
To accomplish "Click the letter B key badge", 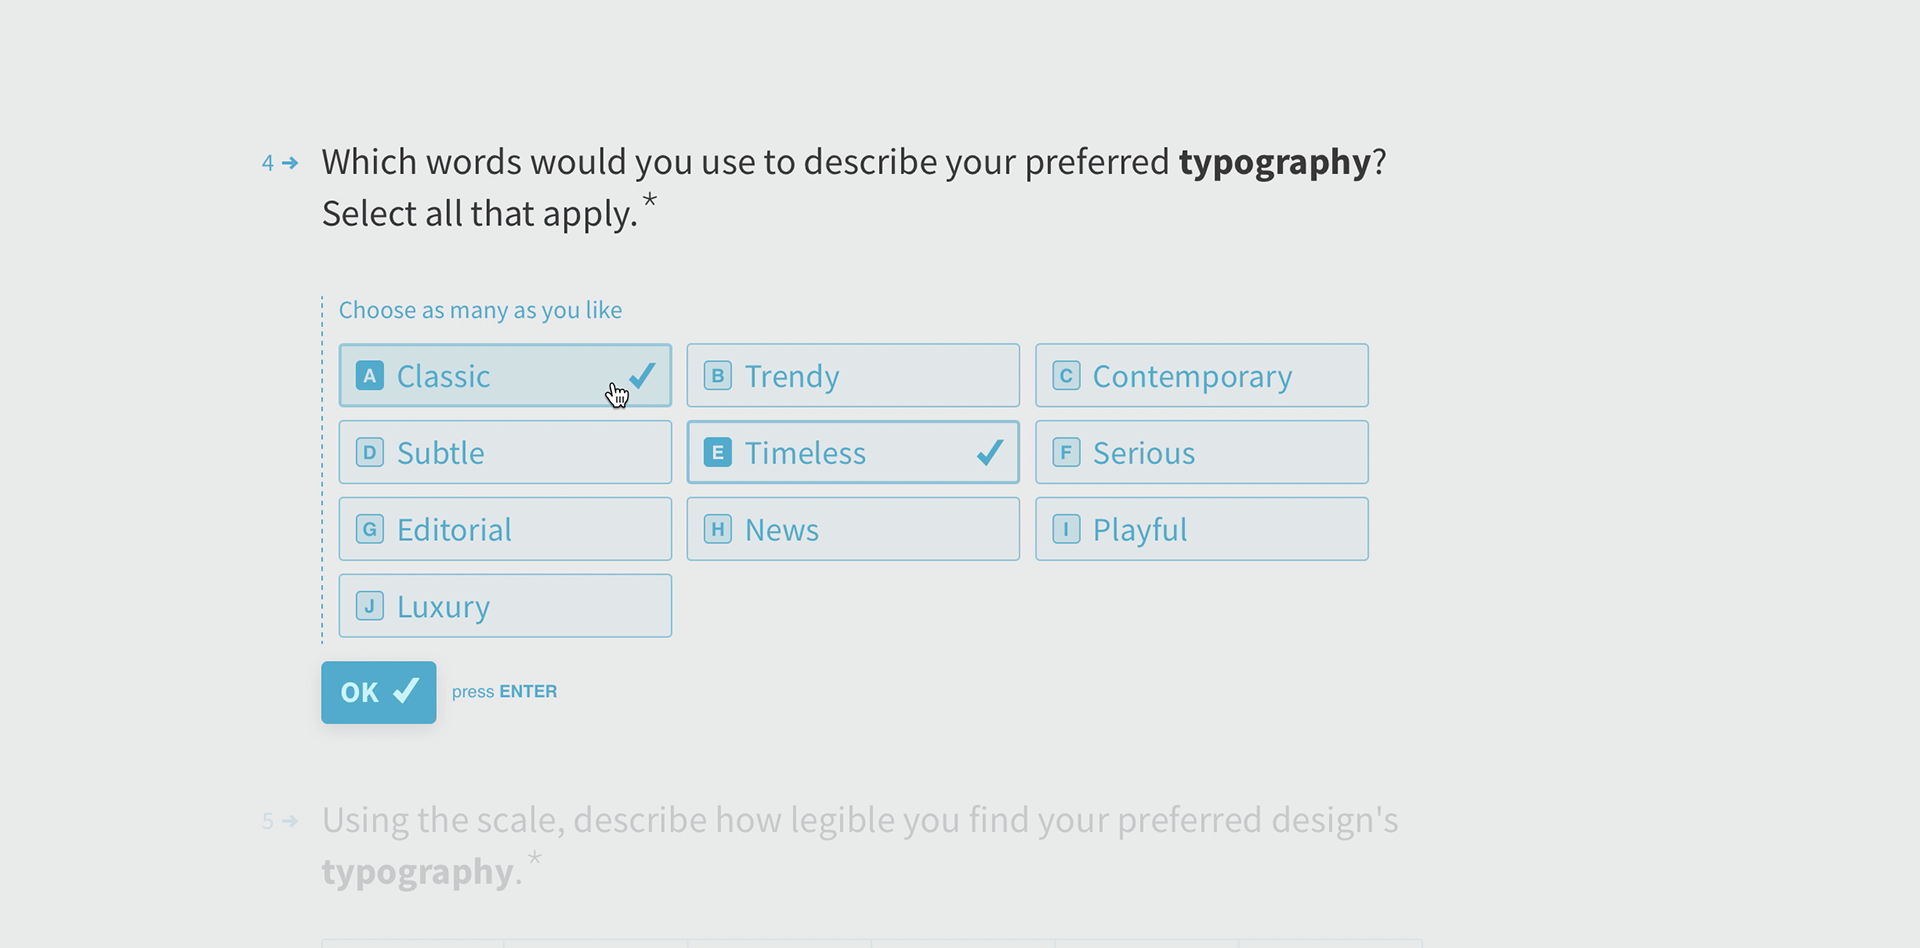I will coord(717,376).
